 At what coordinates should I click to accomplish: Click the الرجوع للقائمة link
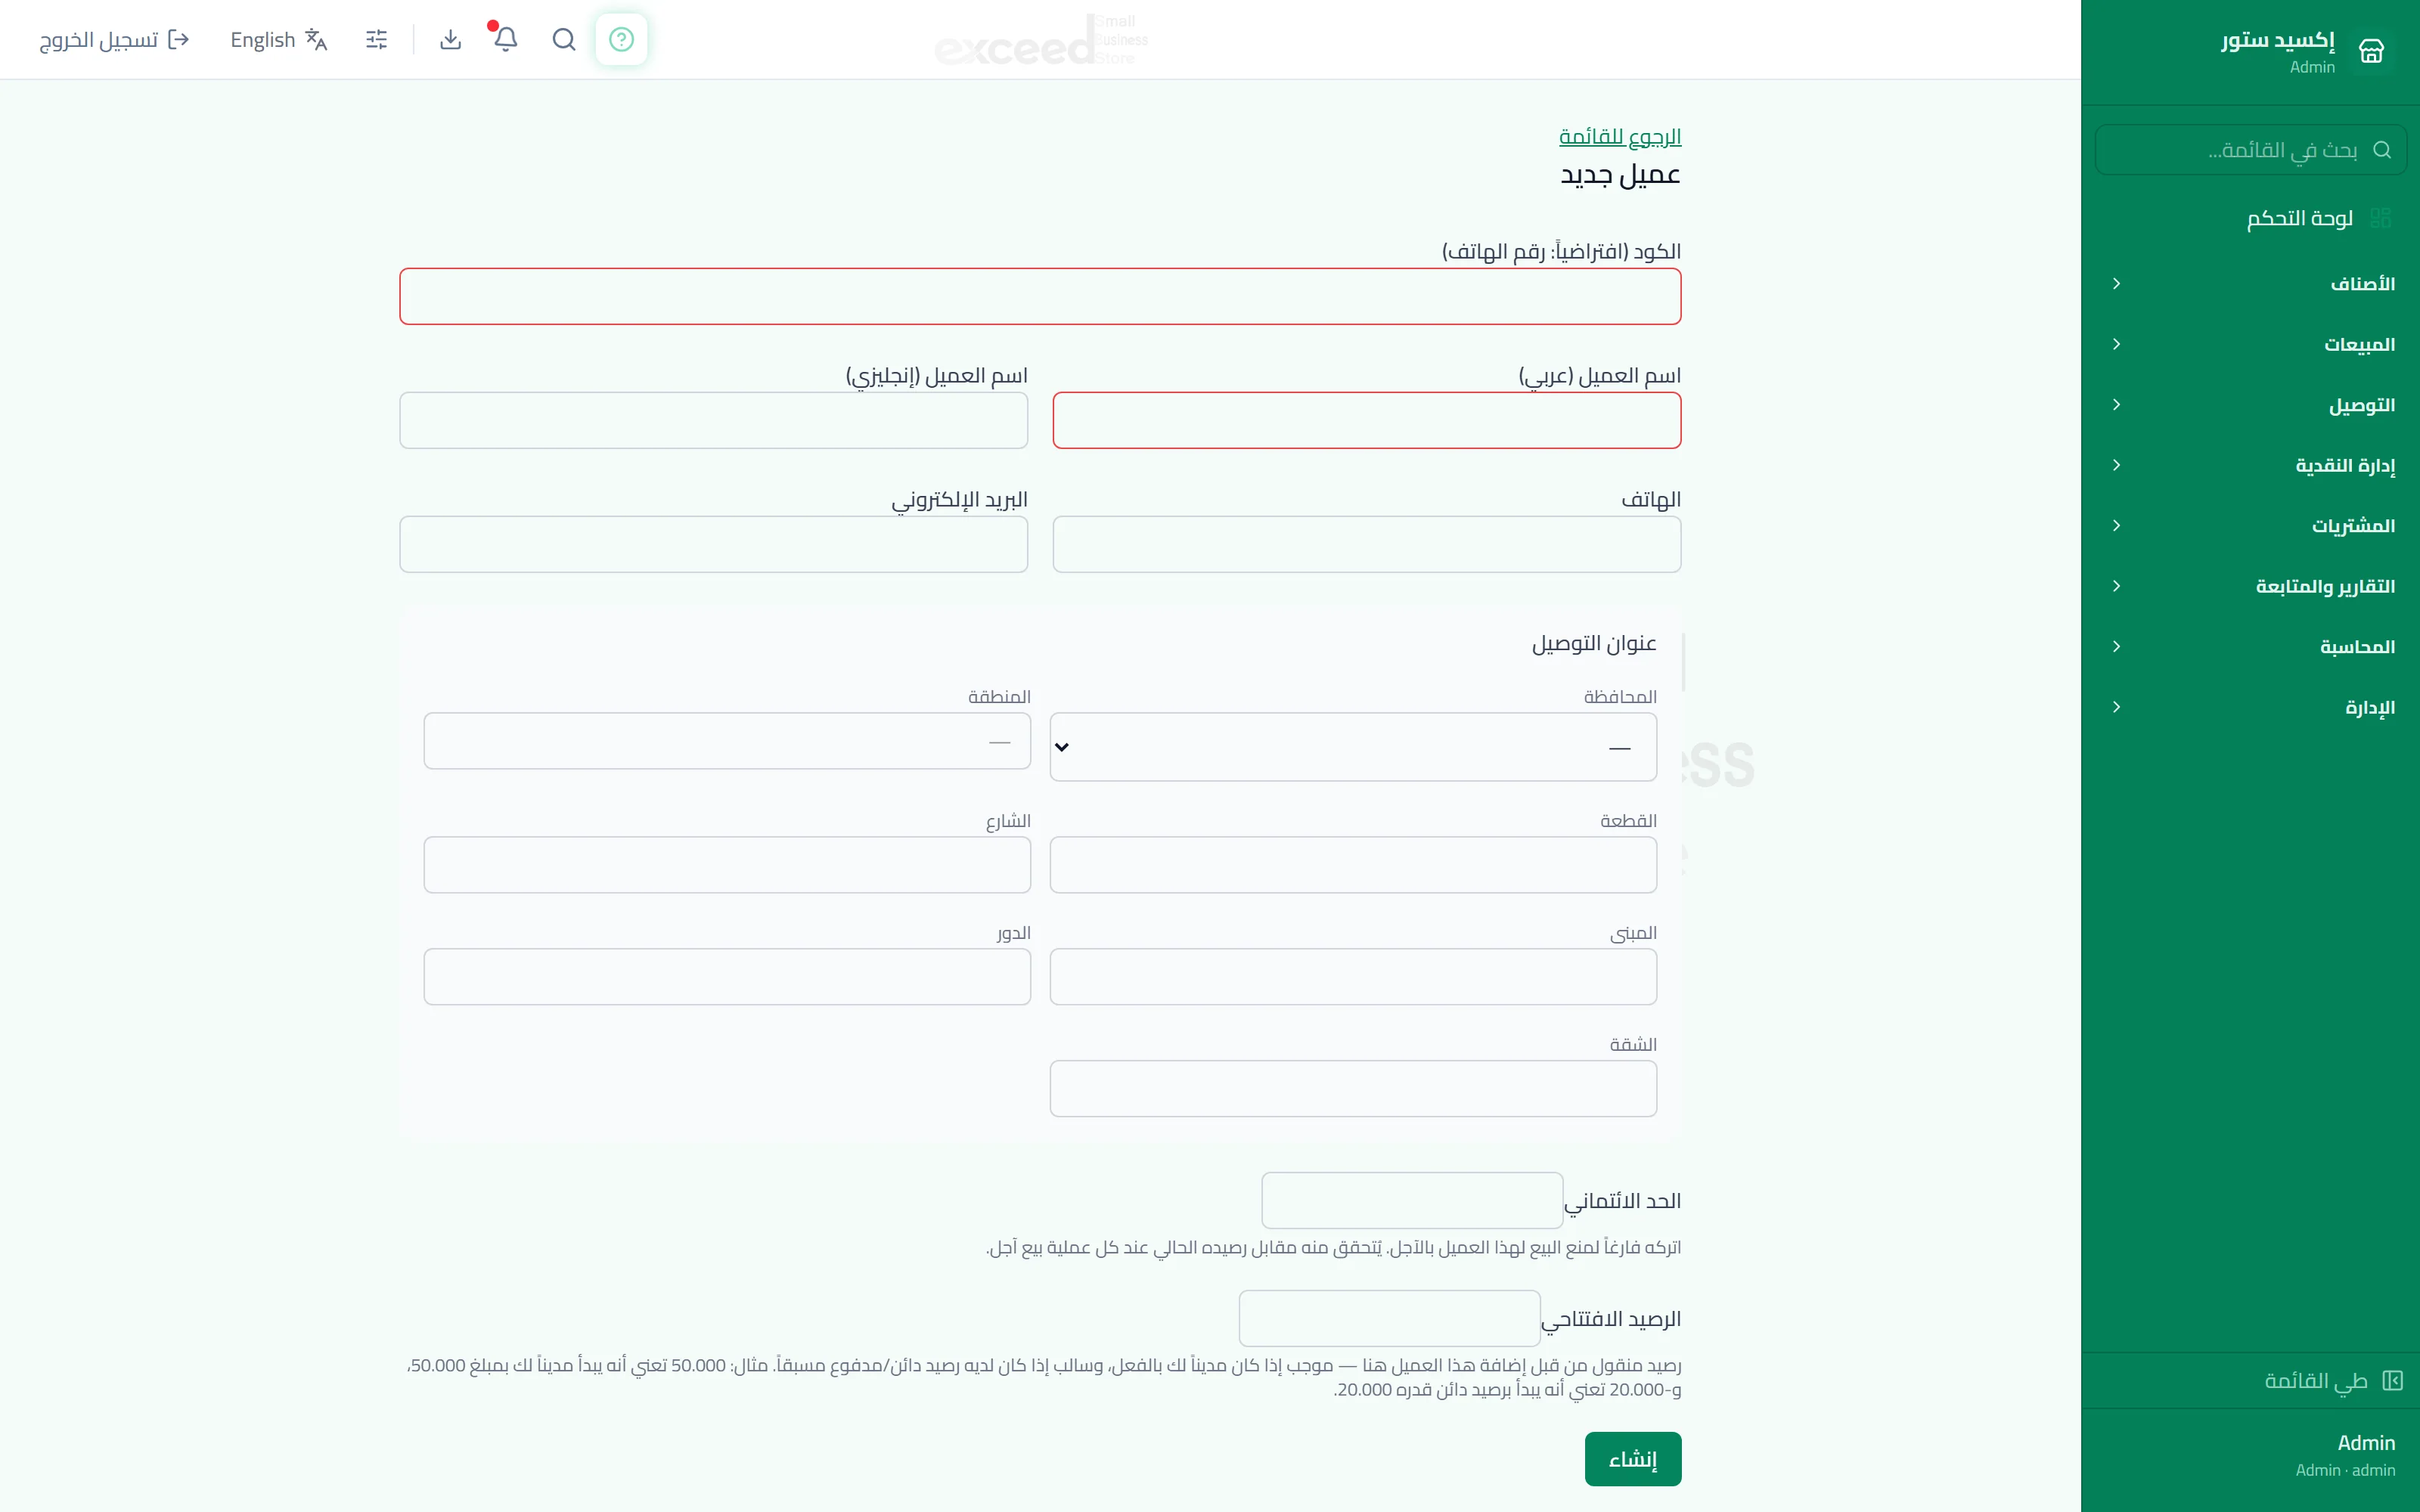[1620, 136]
